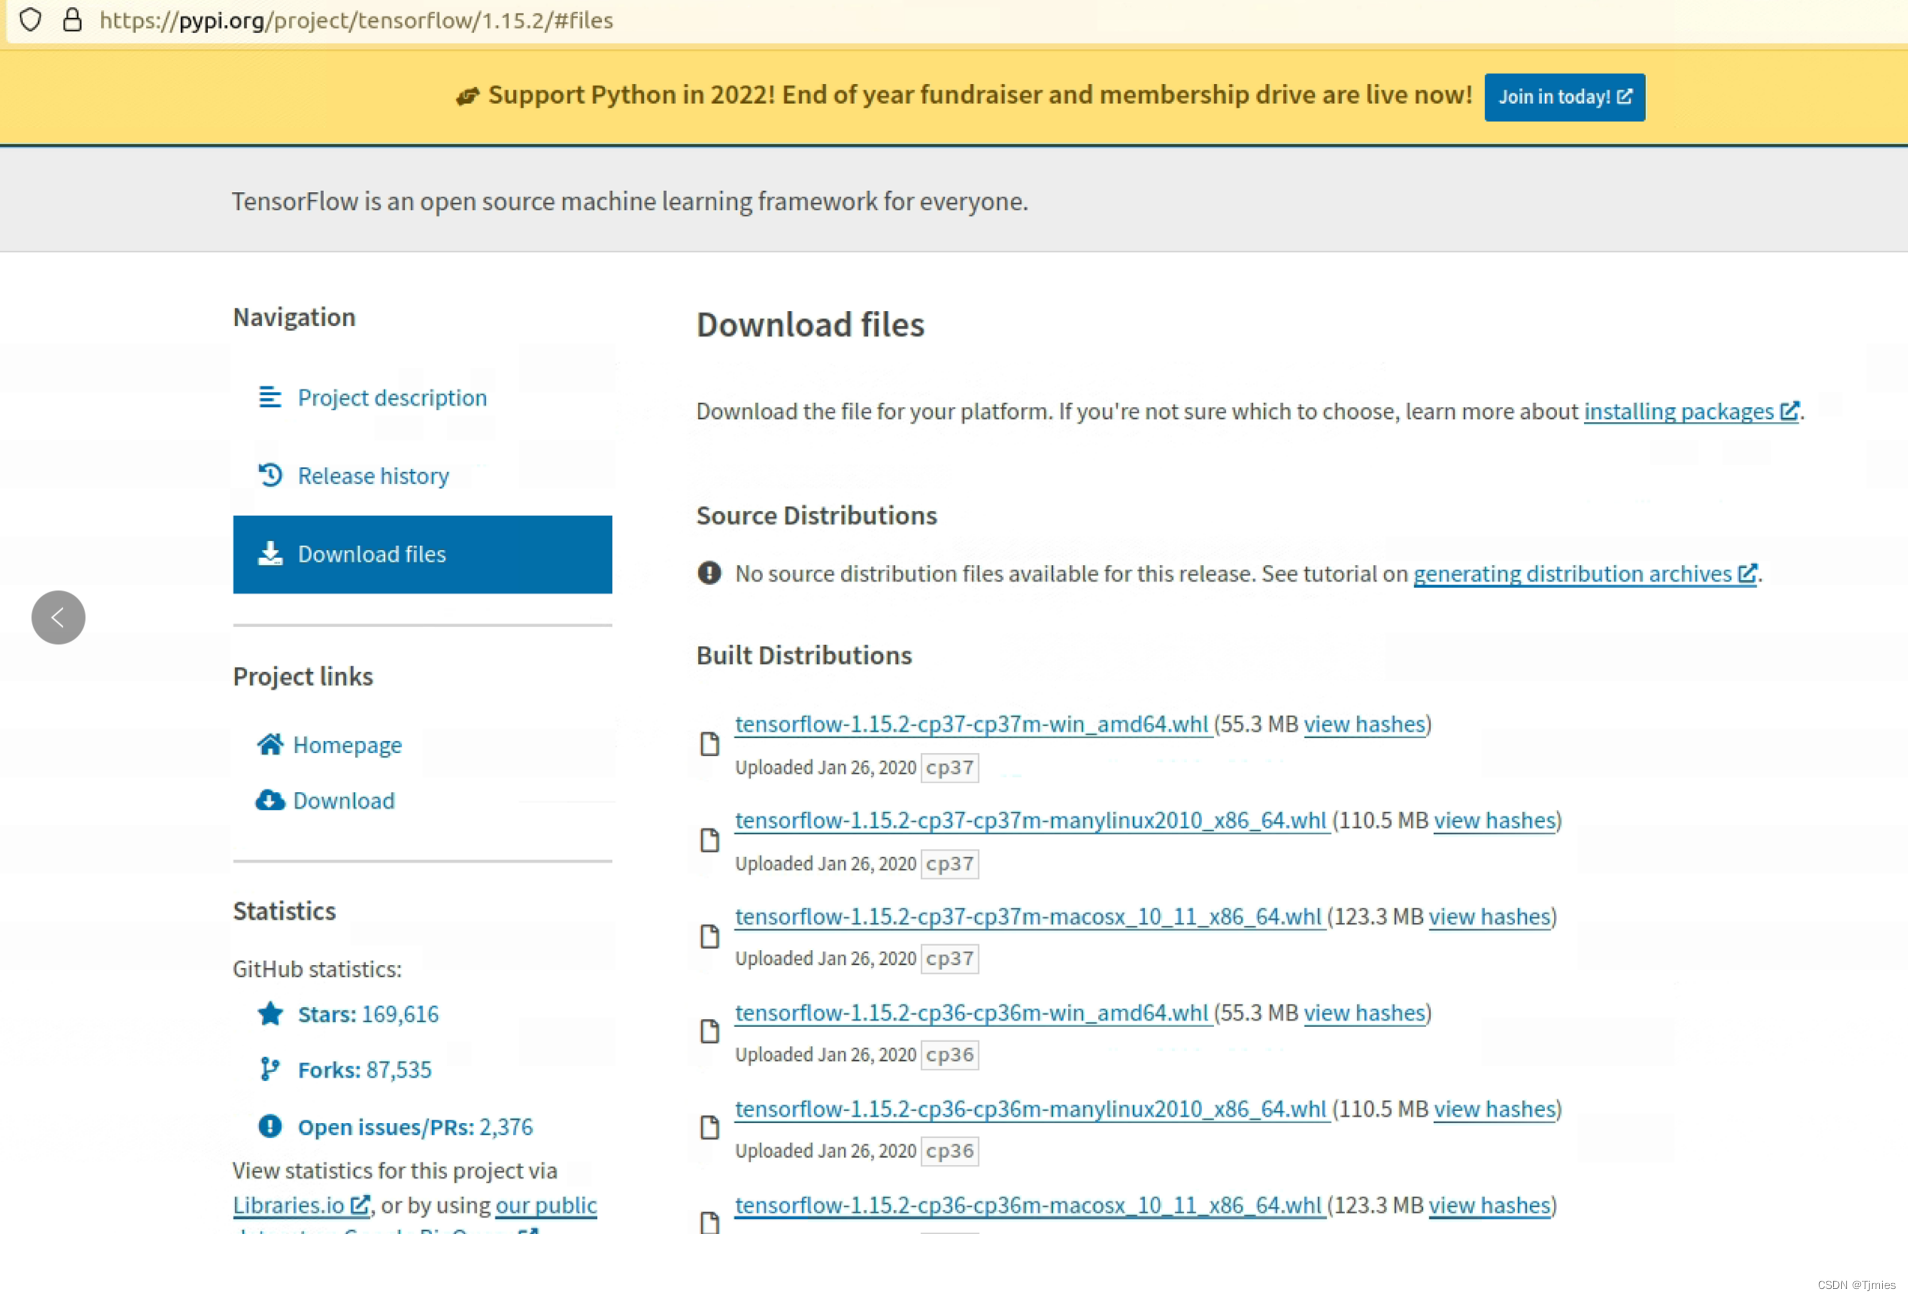View hashes for cp36 manylinux2010 wheel

point(1497,1110)
